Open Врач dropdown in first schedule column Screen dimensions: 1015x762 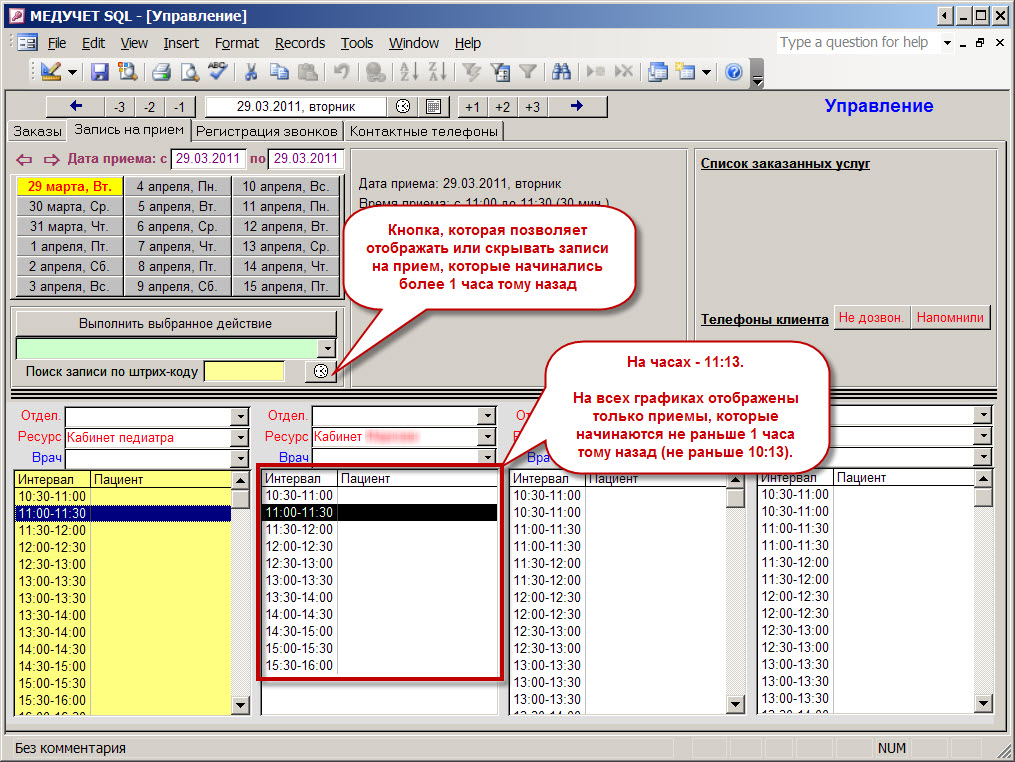(240, 458)
